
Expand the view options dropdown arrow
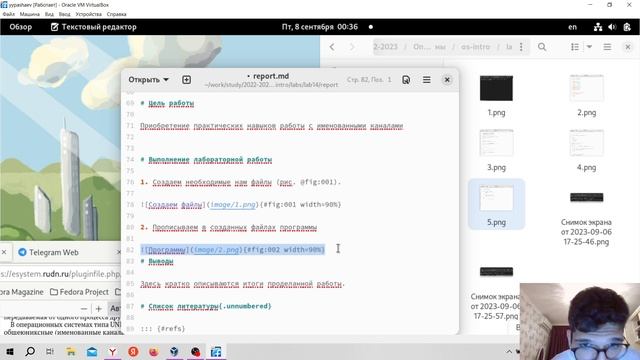pos(589,47)
